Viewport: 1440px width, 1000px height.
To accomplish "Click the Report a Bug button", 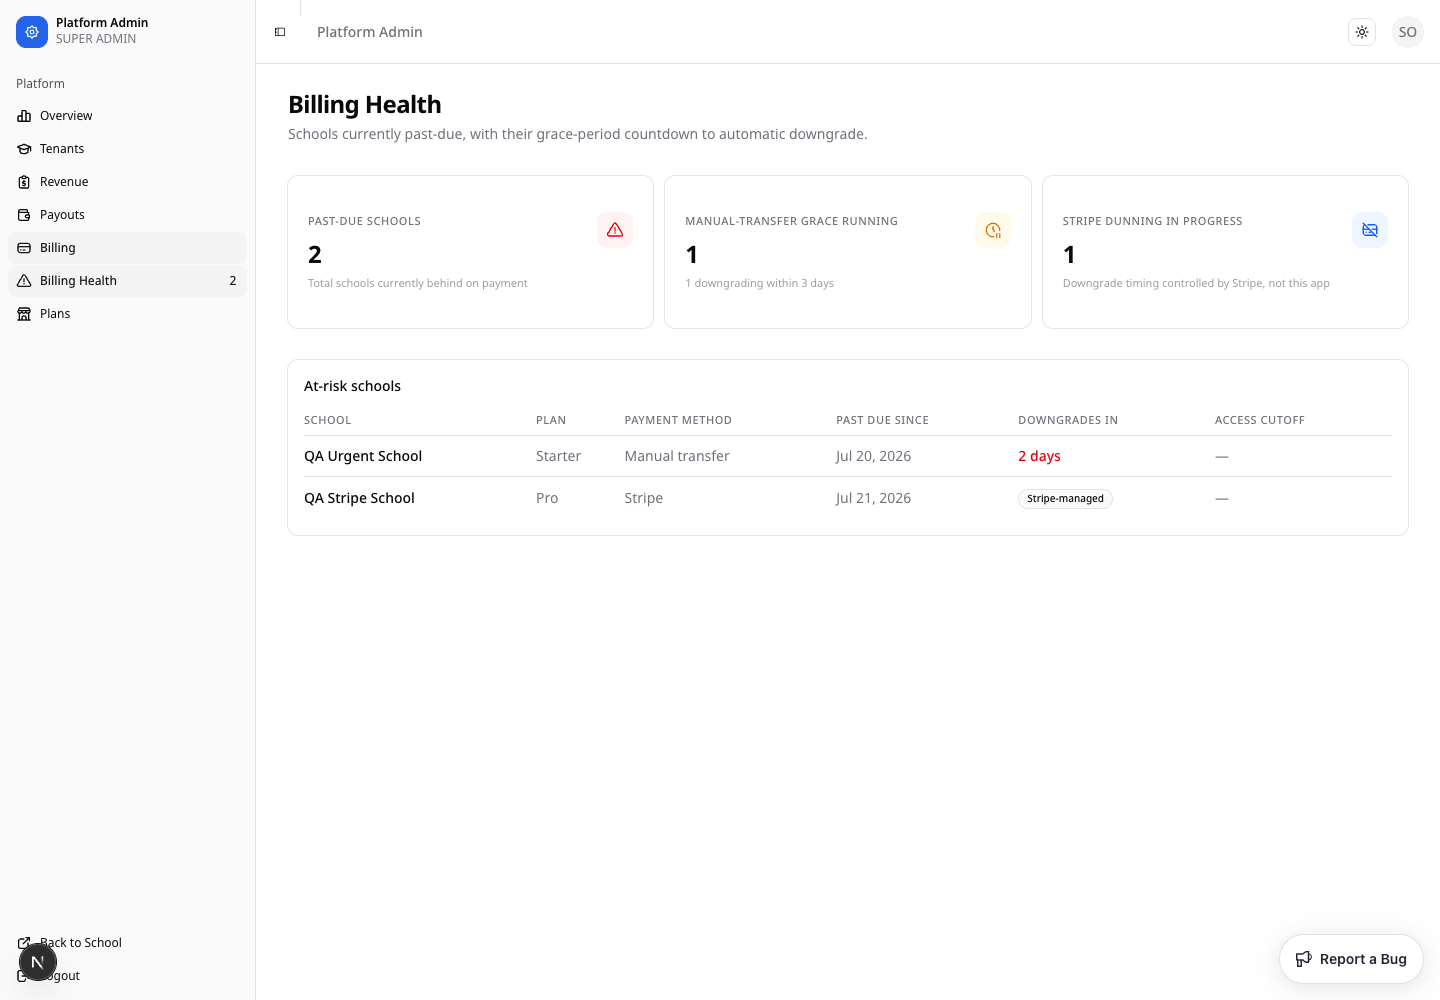I will point(1351,959).
